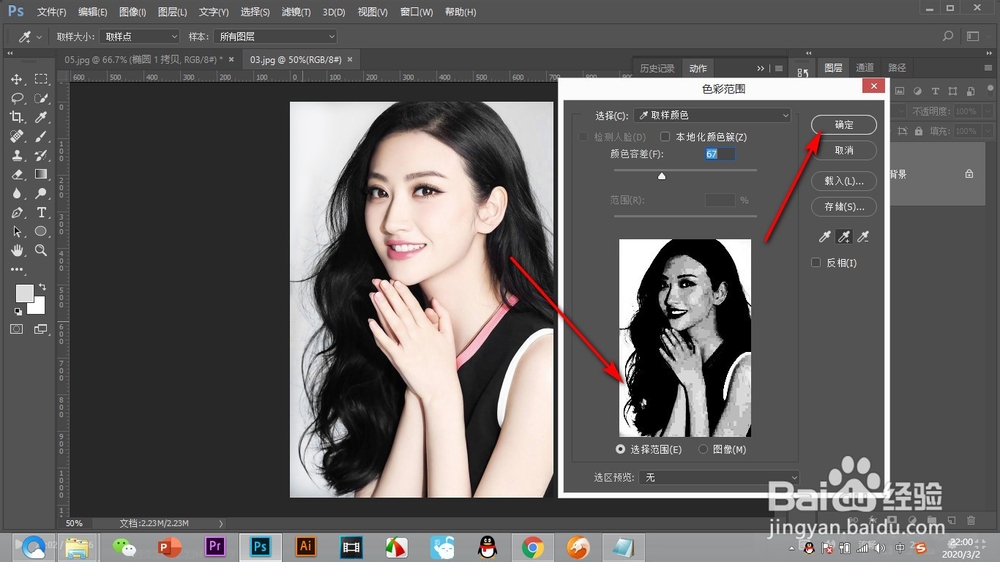
Task: Select the Dodge tool
Action: coord(41,193)
